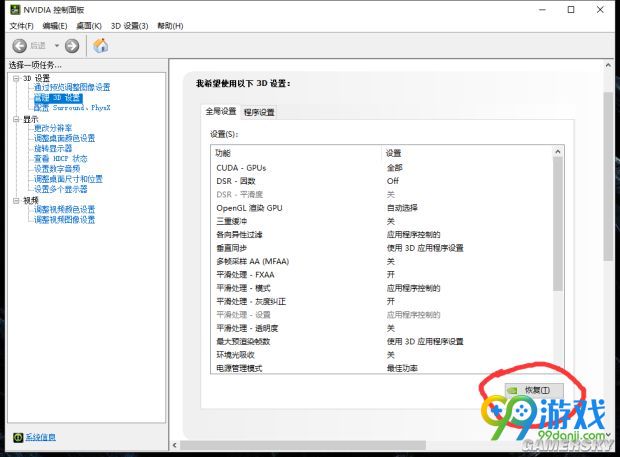Select 各向异性过滤 setting row
620x457 pixels.
[382, 234]
